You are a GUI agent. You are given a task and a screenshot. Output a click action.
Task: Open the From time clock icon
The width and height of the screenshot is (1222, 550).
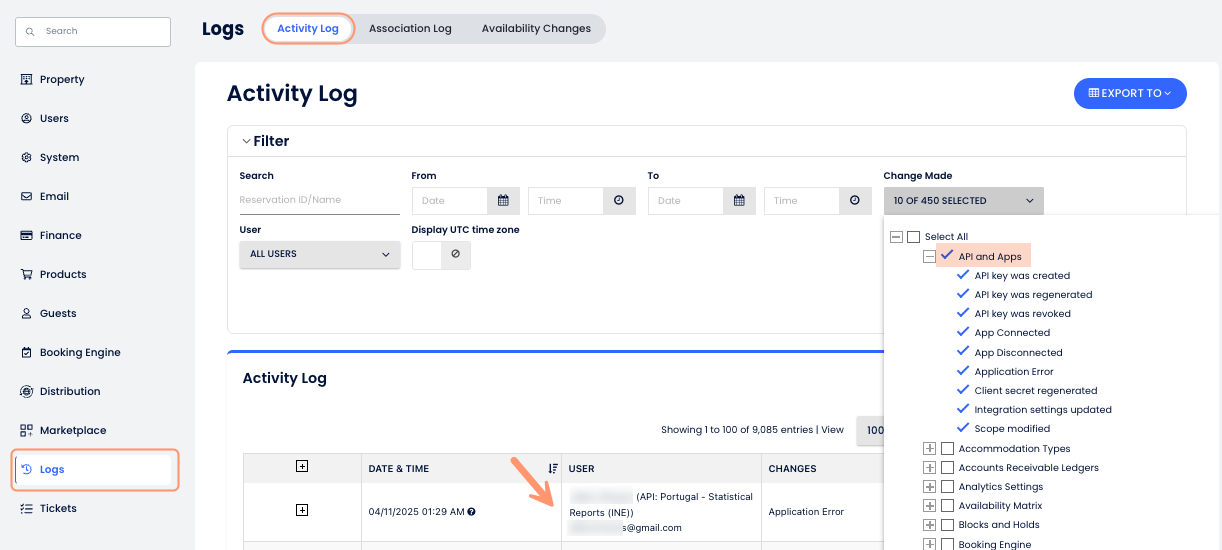619,200
